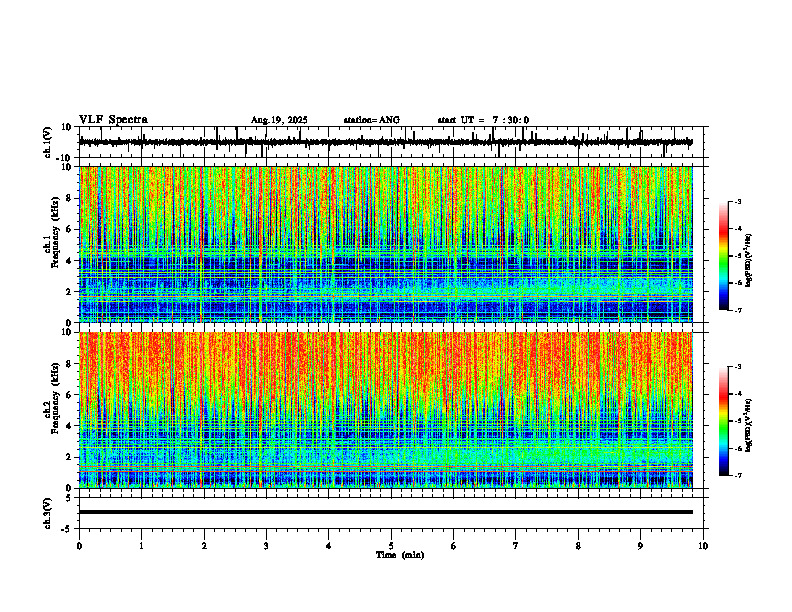Click the log(PSD) label beside ch.1 color bar

point(749,260)
